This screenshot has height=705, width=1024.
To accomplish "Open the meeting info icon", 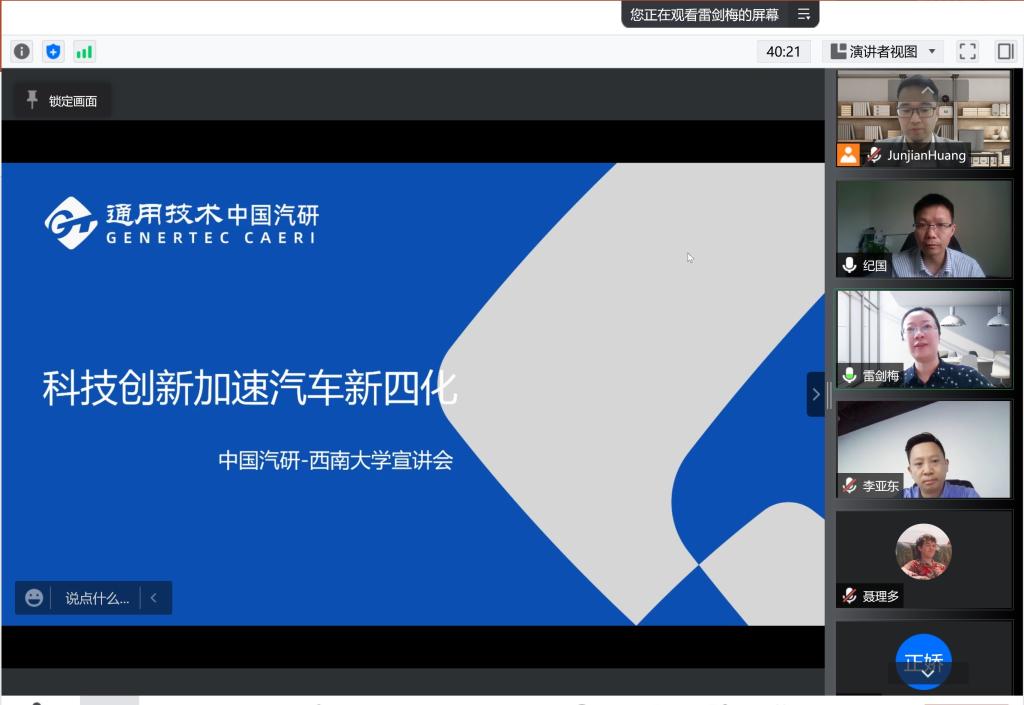I will pyautogui.click(x=22, y=51).
